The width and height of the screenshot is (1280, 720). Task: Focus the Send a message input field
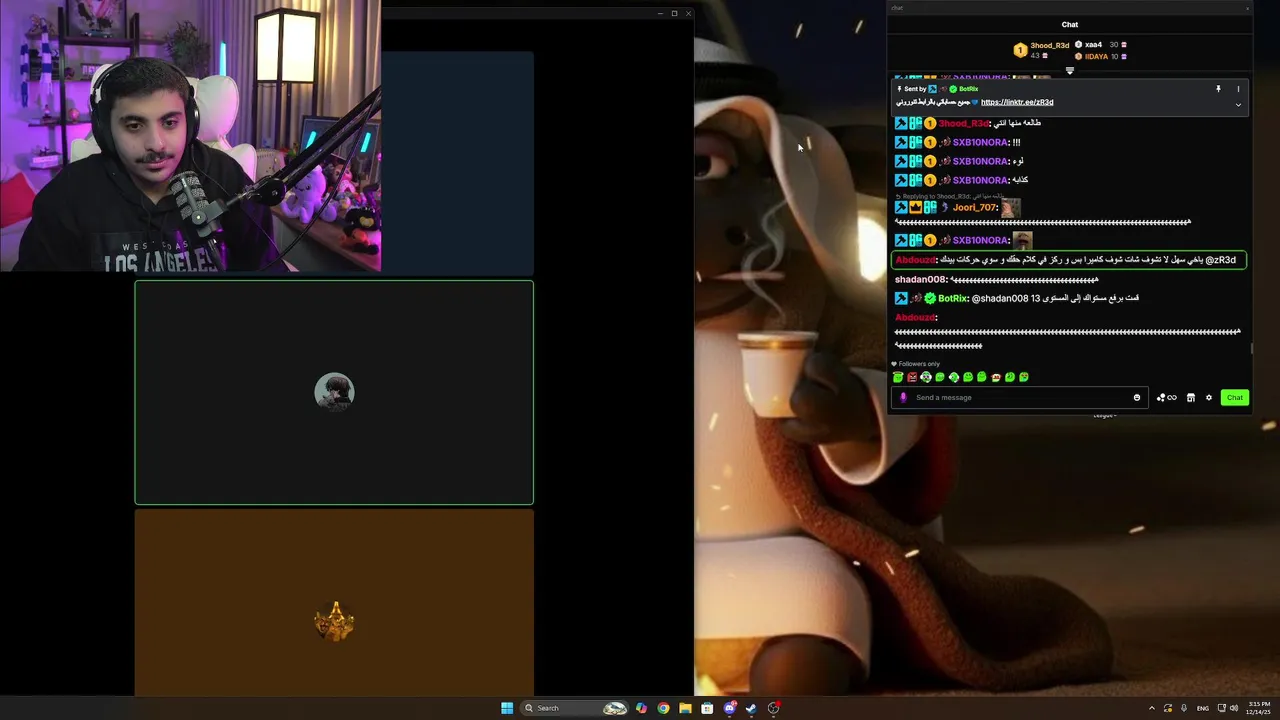1020,397
